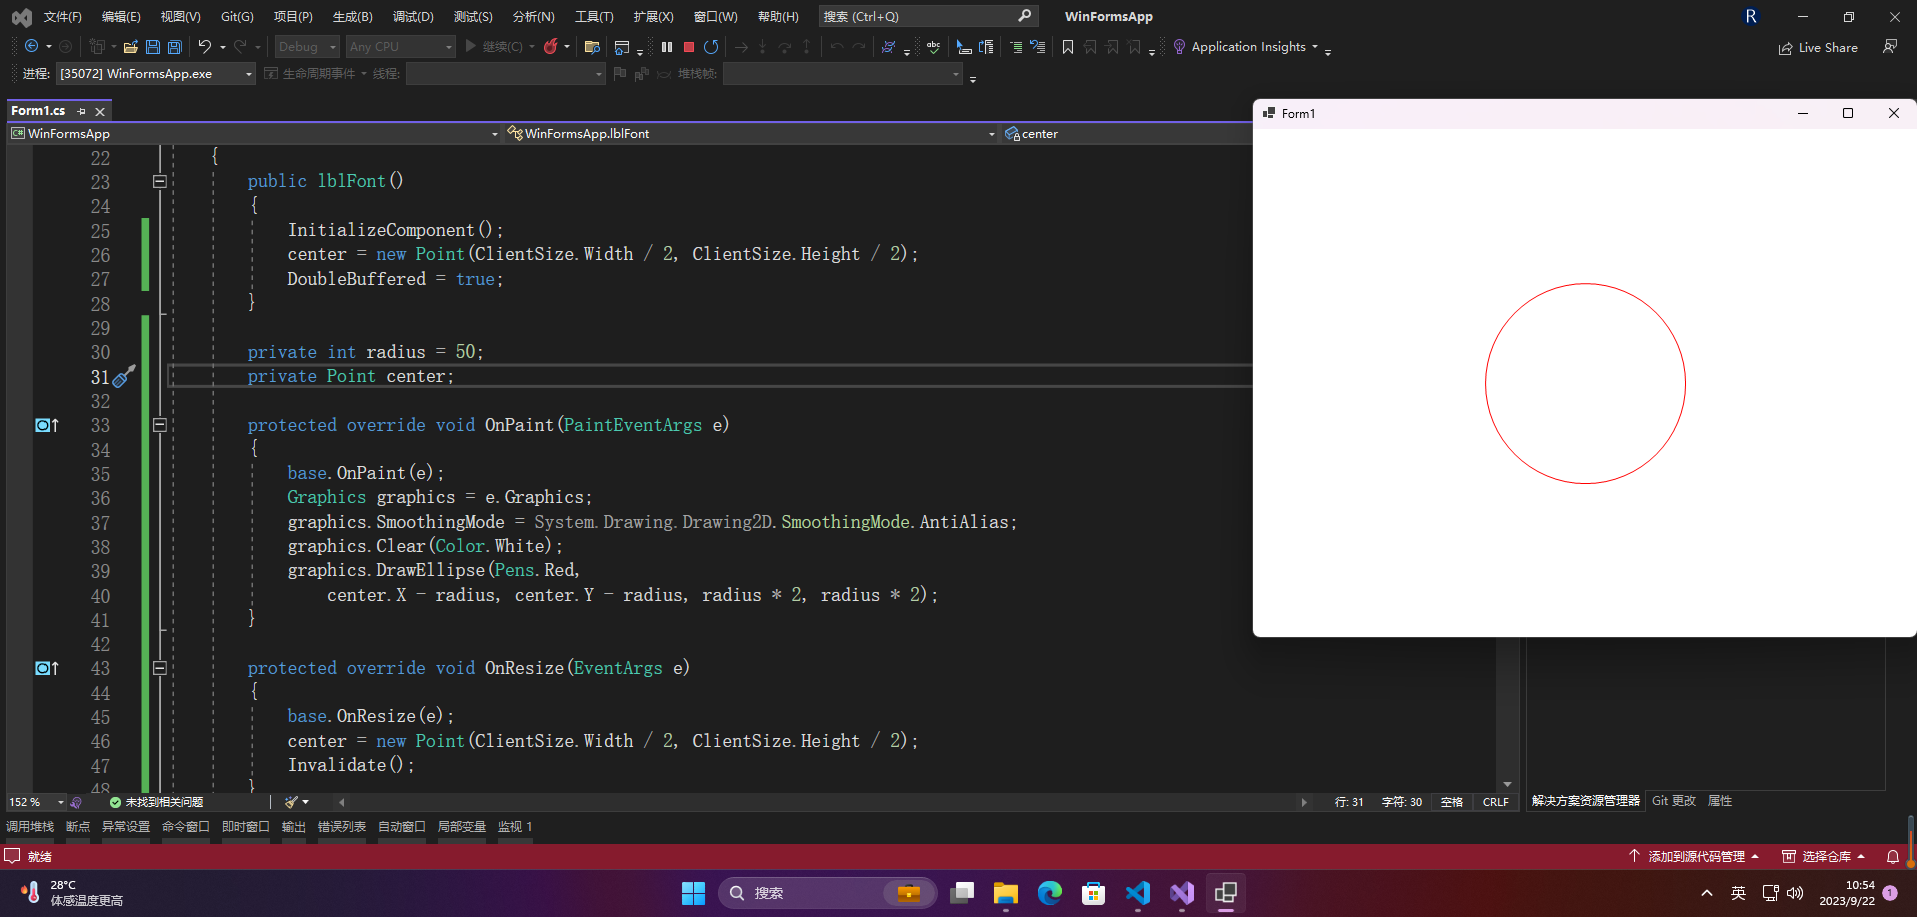Click the editor vertical scroll down arrow
The height and width of the screenshot is (917, 1917).
(x=1507, y=785)
